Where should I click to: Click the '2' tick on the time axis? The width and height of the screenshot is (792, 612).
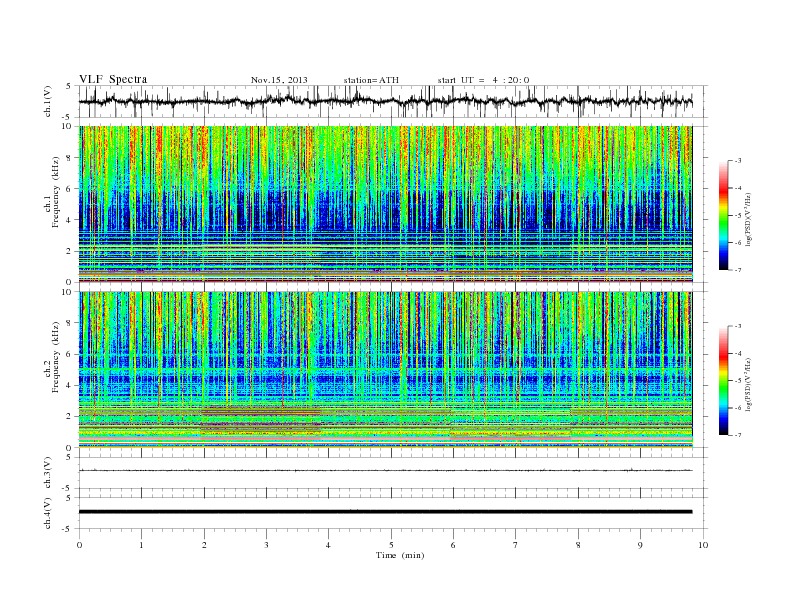[204, 545]
